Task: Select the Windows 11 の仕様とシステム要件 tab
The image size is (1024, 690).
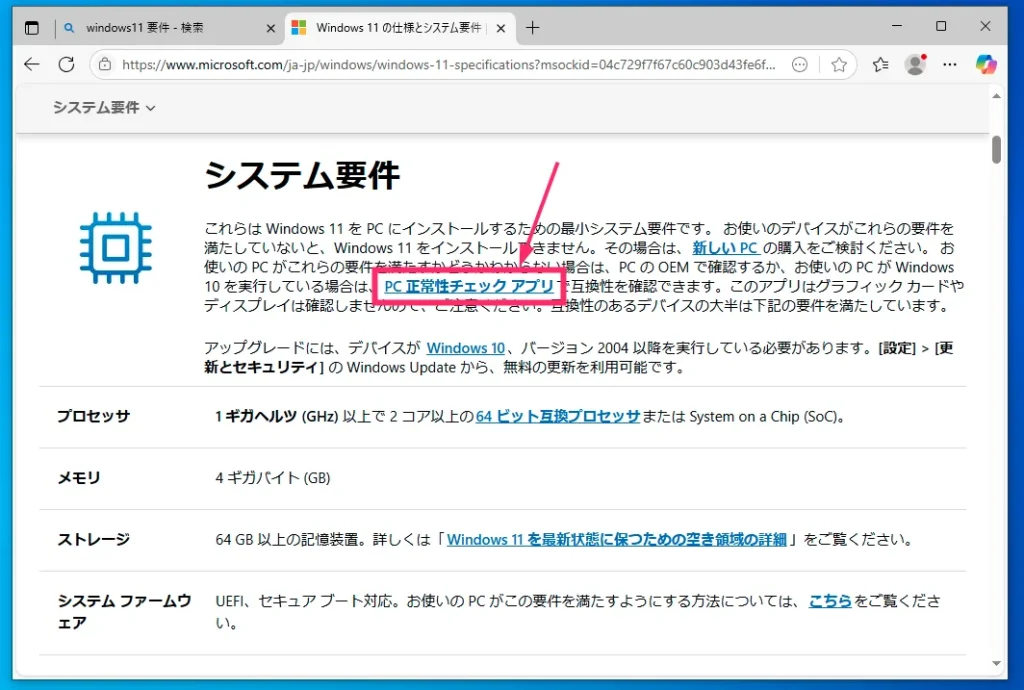Action: [x=398, y=27]
